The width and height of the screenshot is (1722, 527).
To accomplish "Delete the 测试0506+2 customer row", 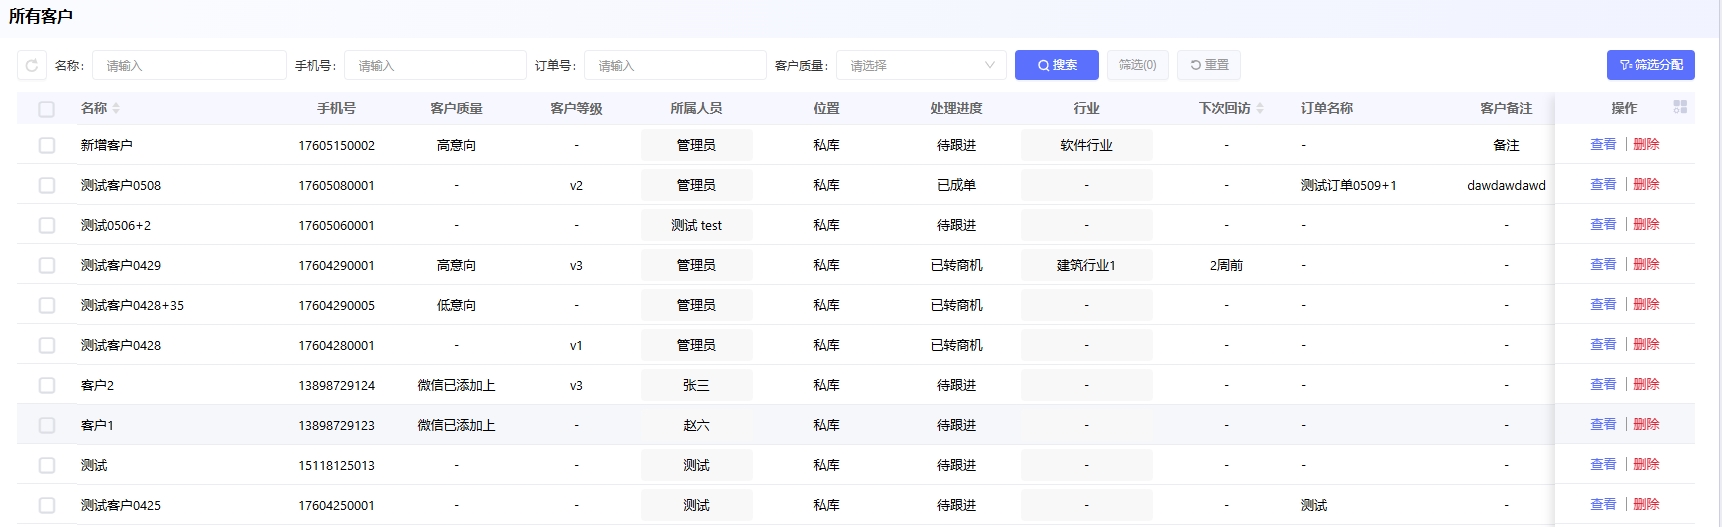I will click(x=1646, y=225).
